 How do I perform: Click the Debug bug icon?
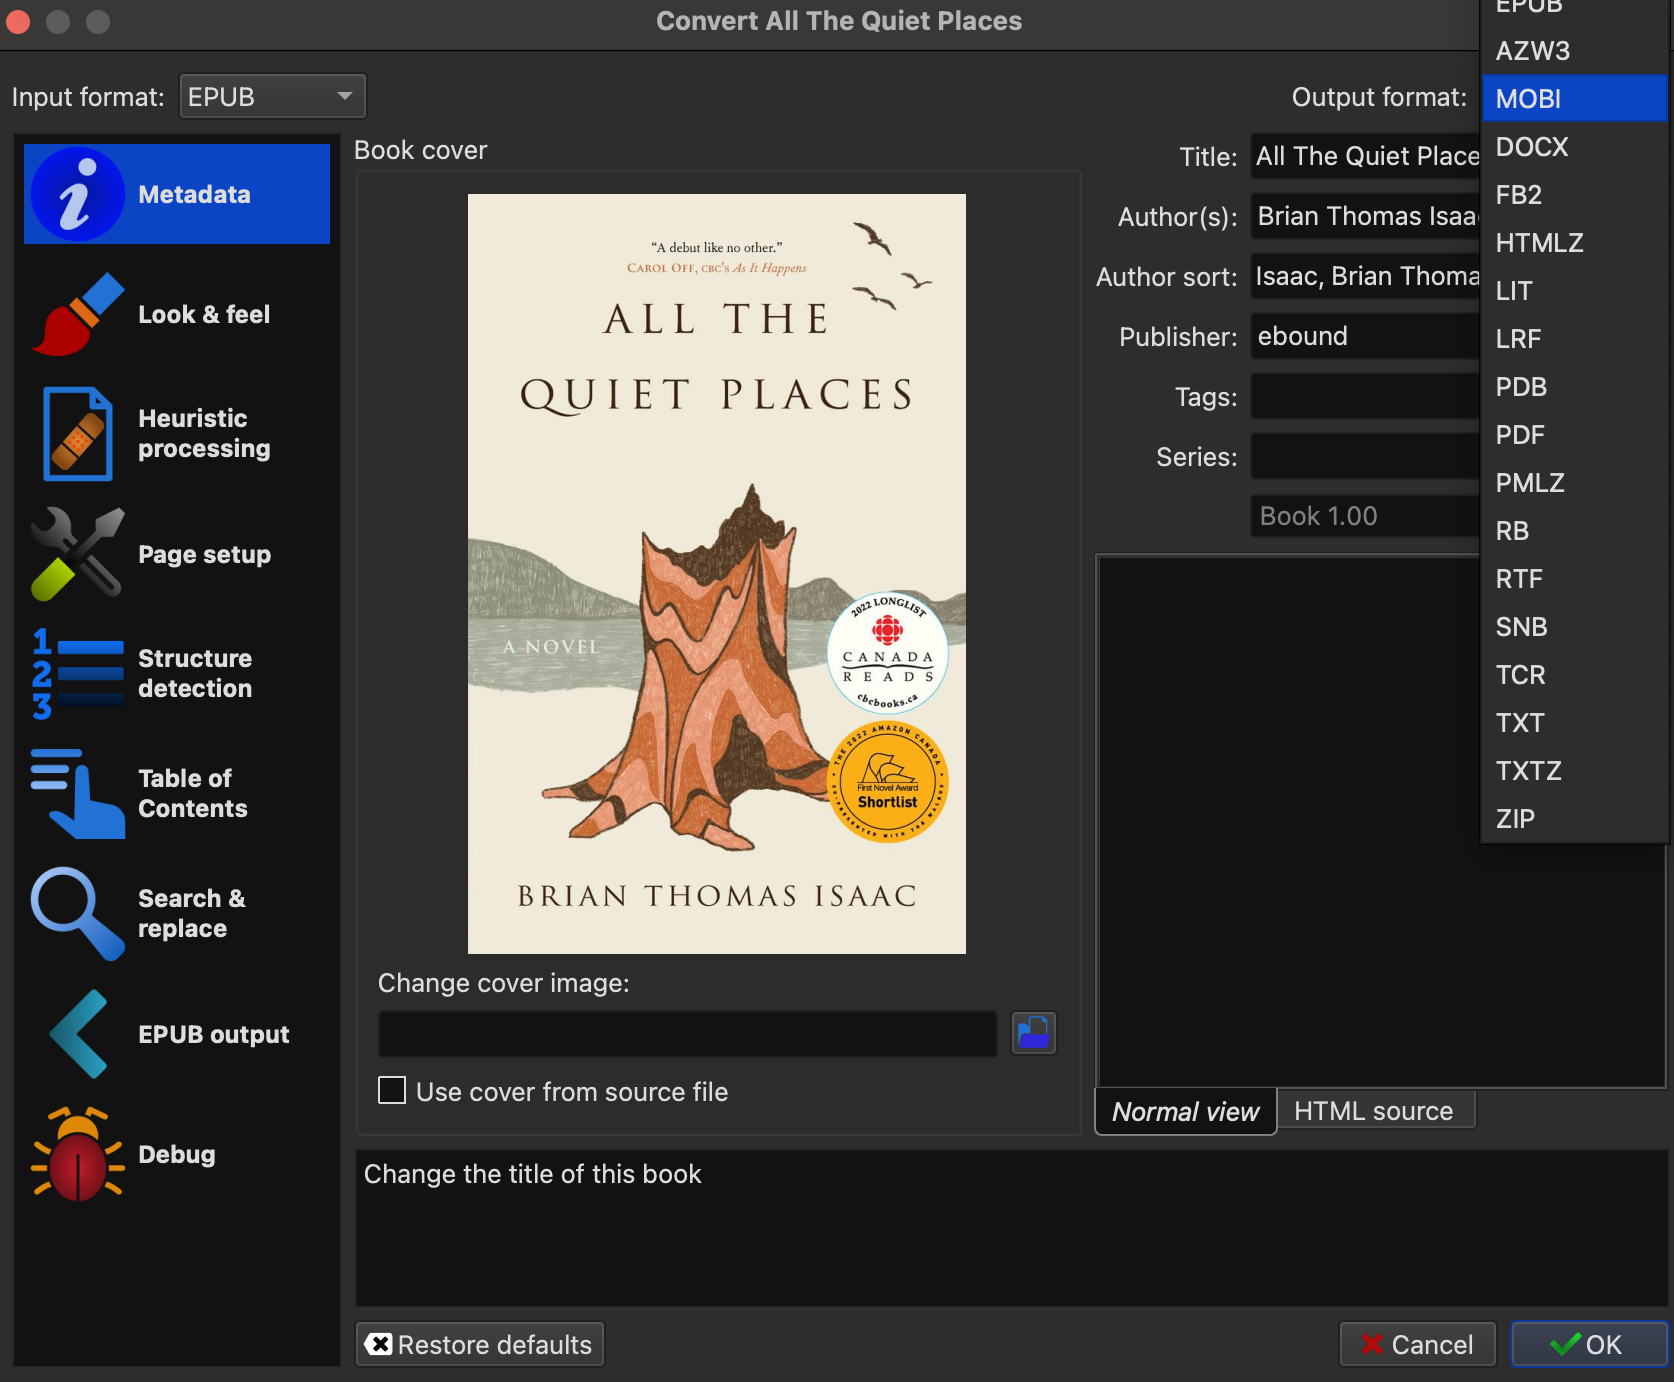78,1154
